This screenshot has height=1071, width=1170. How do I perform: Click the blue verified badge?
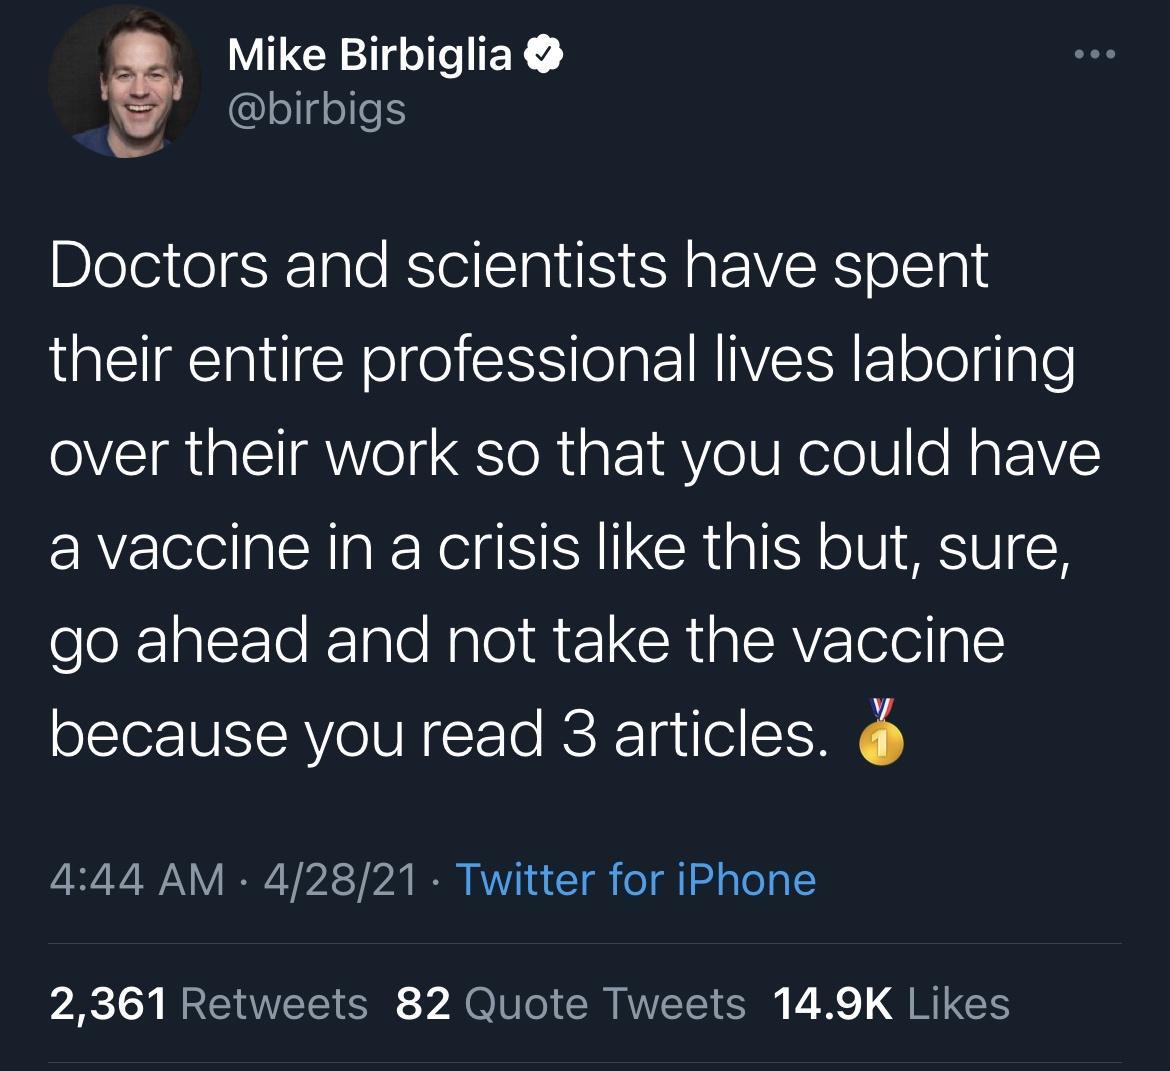[542, 57]
